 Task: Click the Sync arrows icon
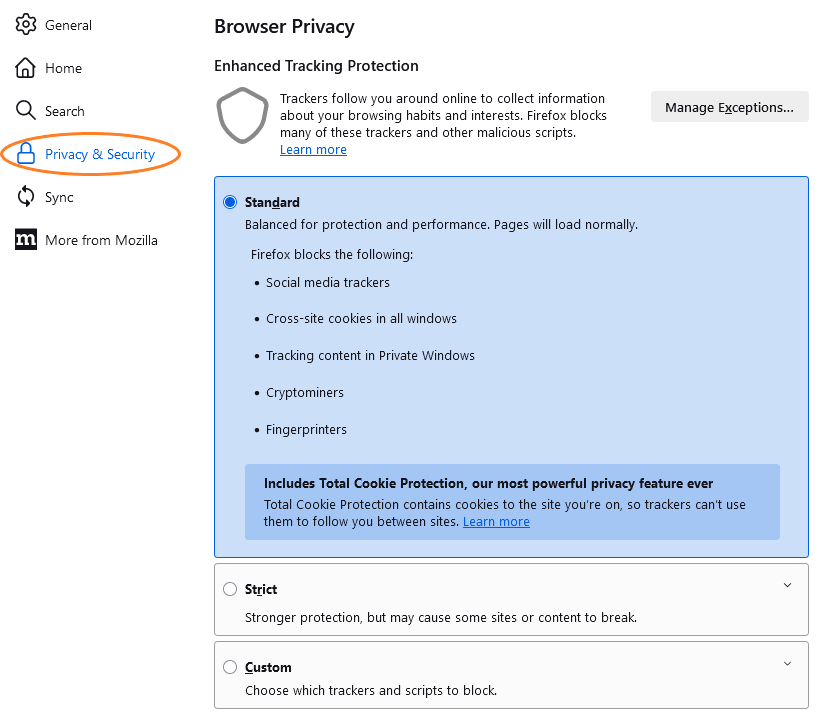[x=26, y=197]
